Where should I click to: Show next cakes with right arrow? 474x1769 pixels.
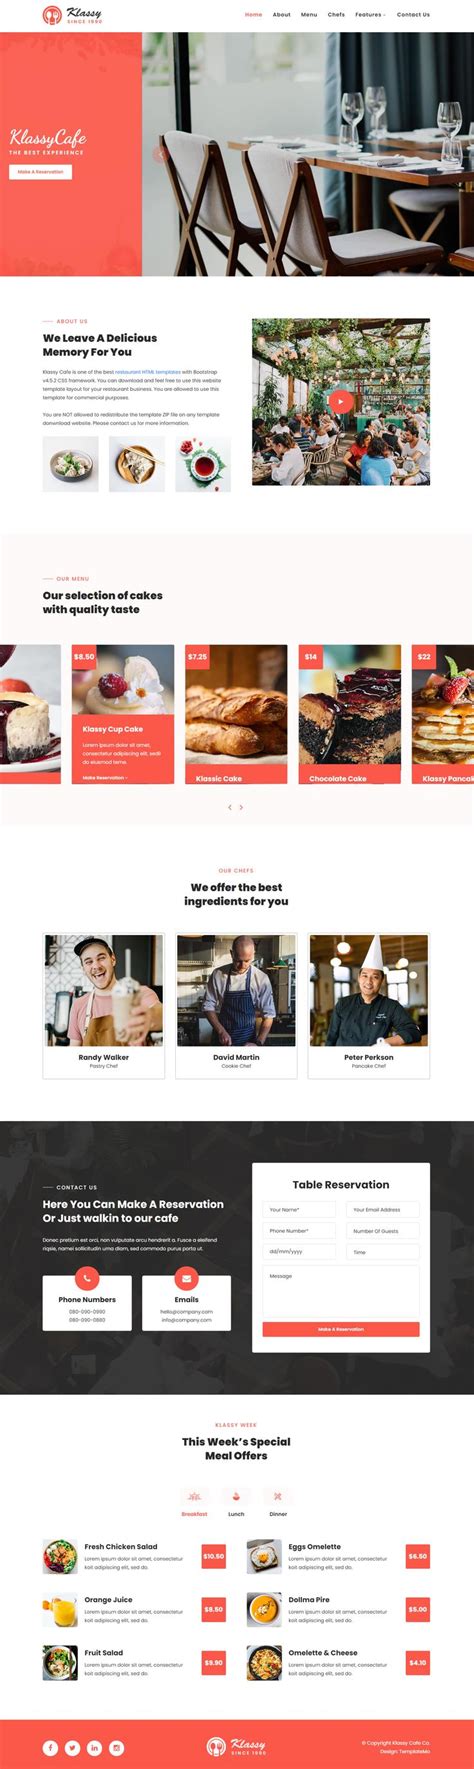click(x=241, y=807)
